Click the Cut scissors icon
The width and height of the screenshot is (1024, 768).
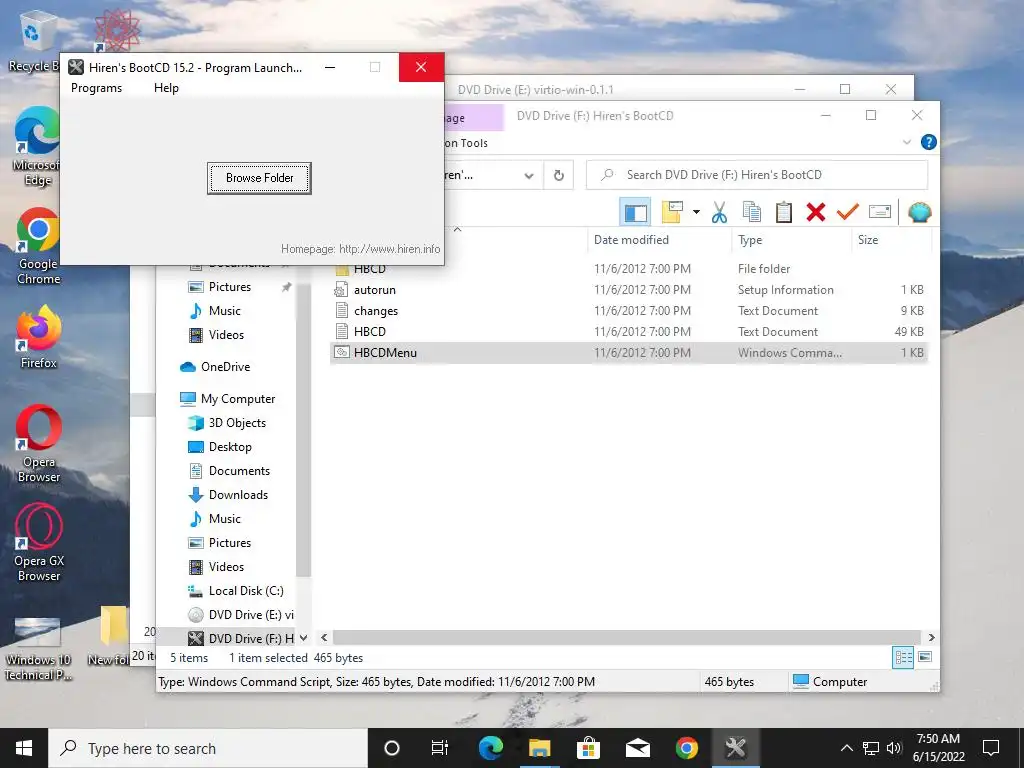tap(720, 212)
